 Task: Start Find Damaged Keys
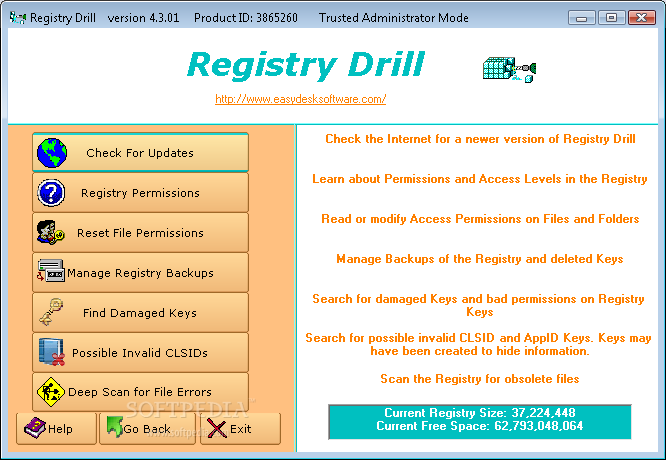click(141, 312)
